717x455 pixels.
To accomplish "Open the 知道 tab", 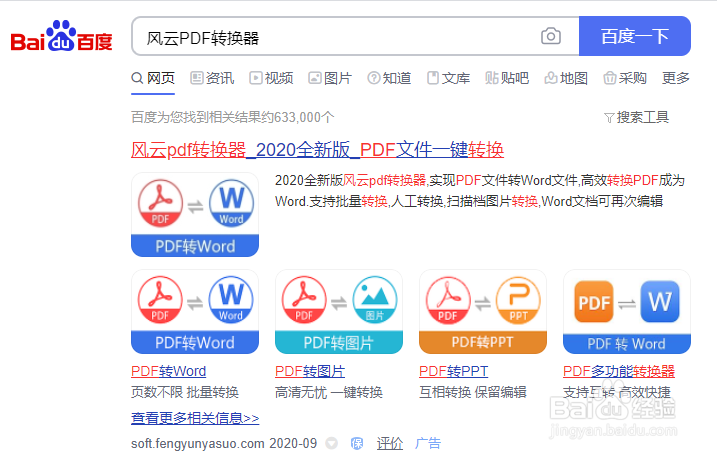I will coord(389,78).
